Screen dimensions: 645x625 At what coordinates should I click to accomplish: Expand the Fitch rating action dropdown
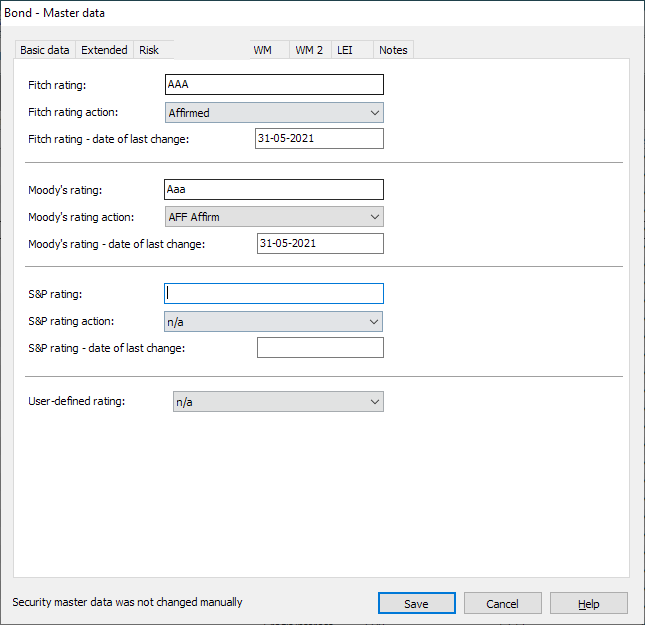click(x=273, y=113)
